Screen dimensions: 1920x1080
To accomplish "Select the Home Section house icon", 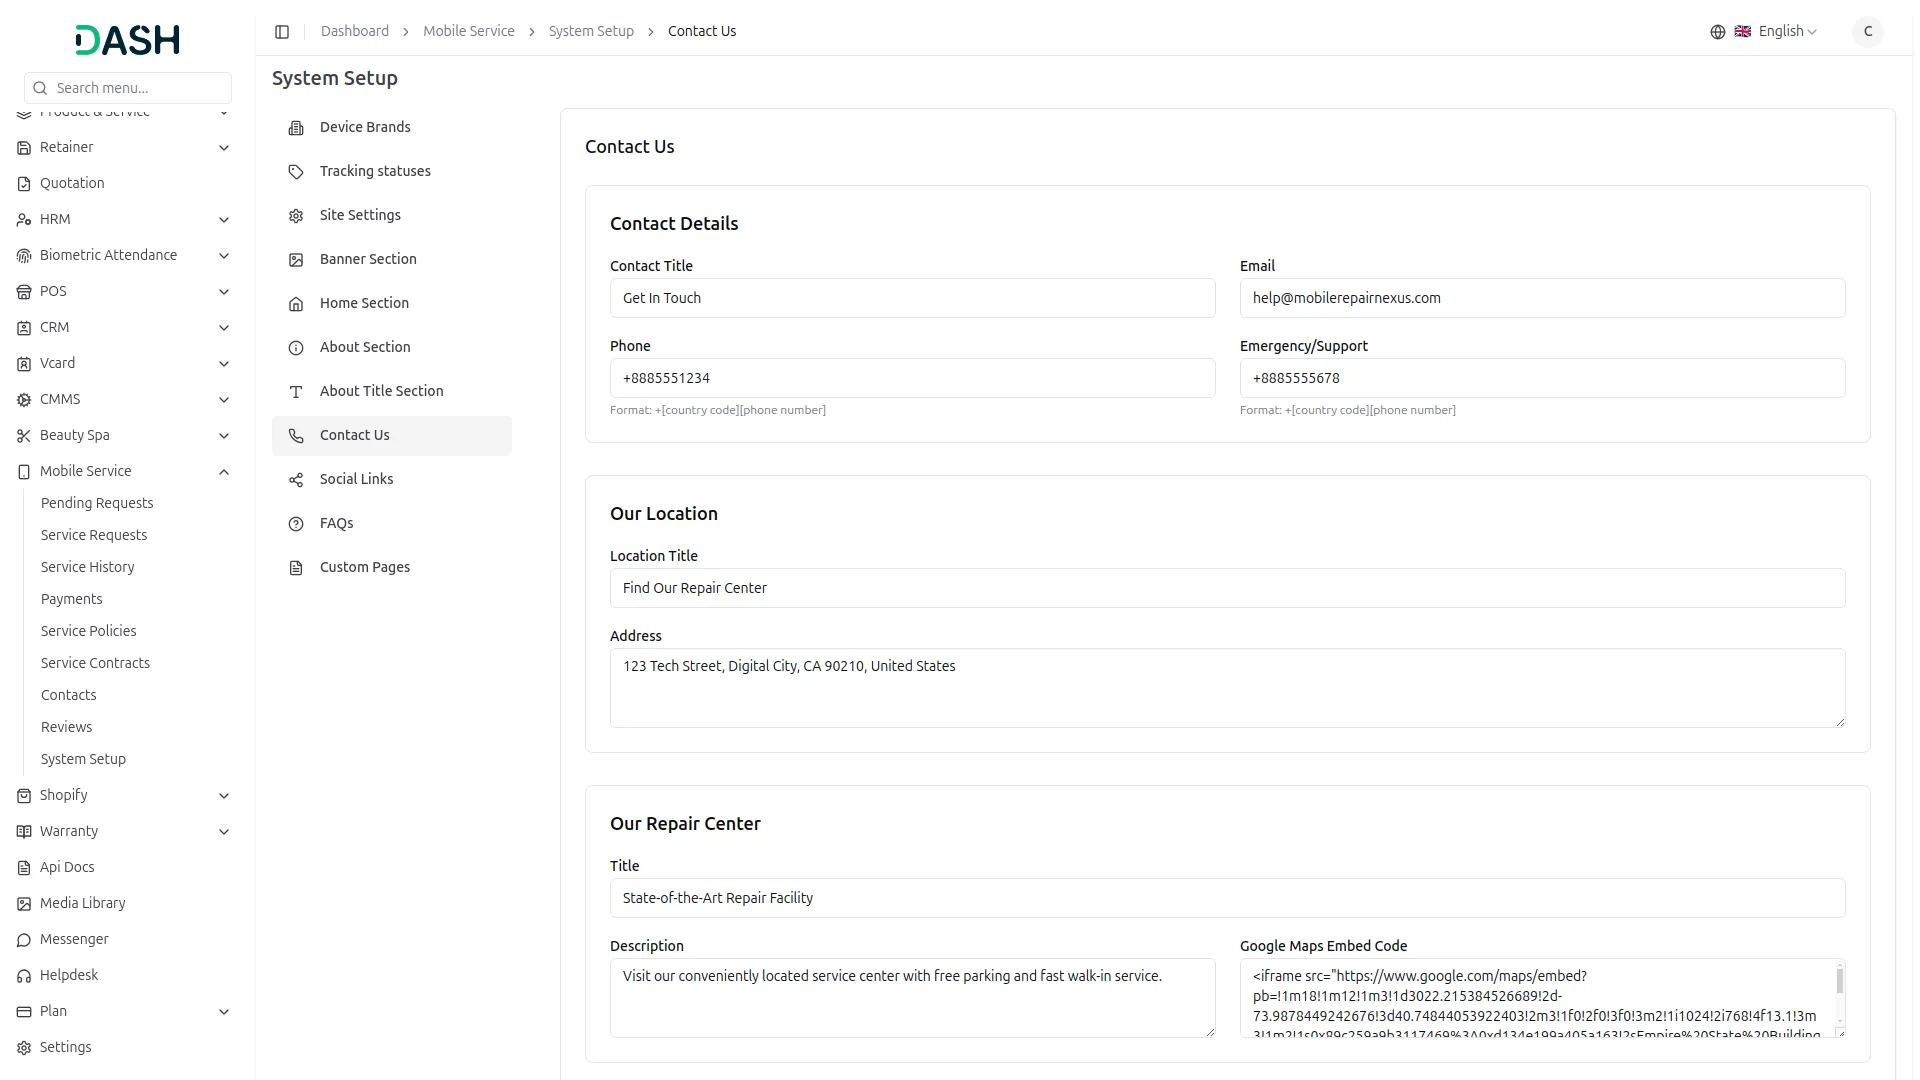I will 295,304.
